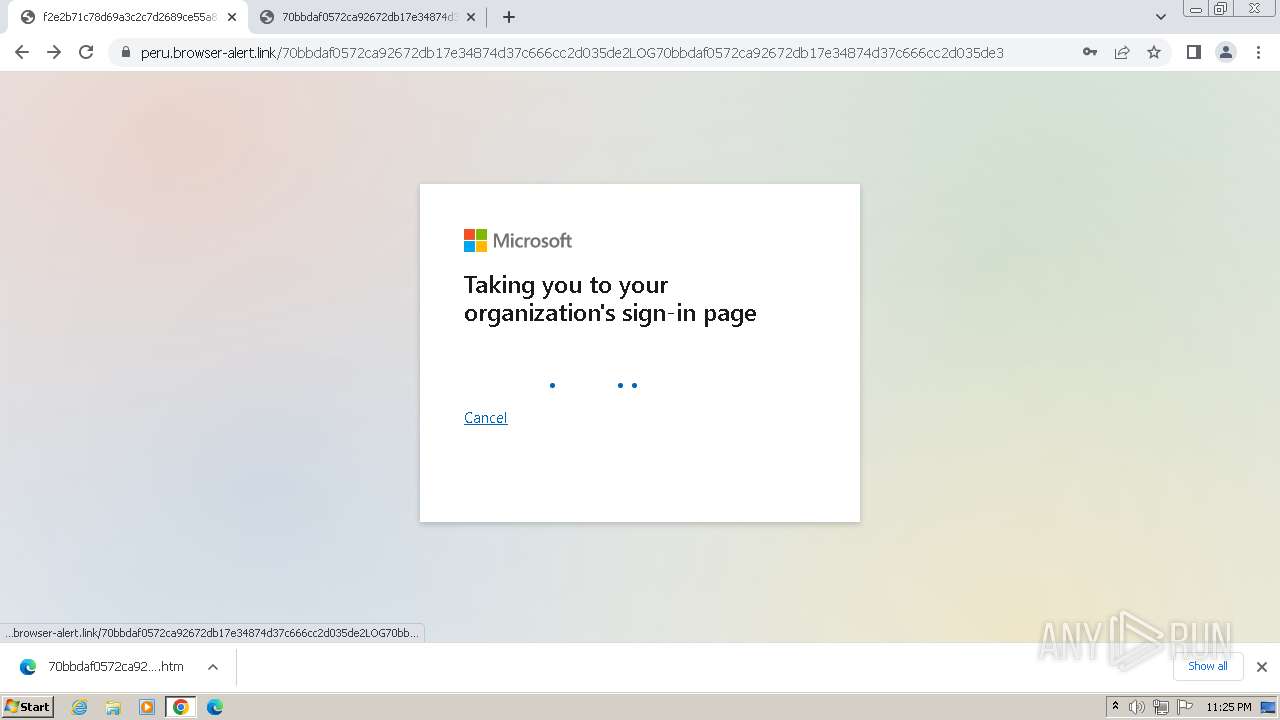Image resolution: width=1280 pixels, height=720 pixels.
Task: Expand the download item options chevron
Action: coord(213,667)
